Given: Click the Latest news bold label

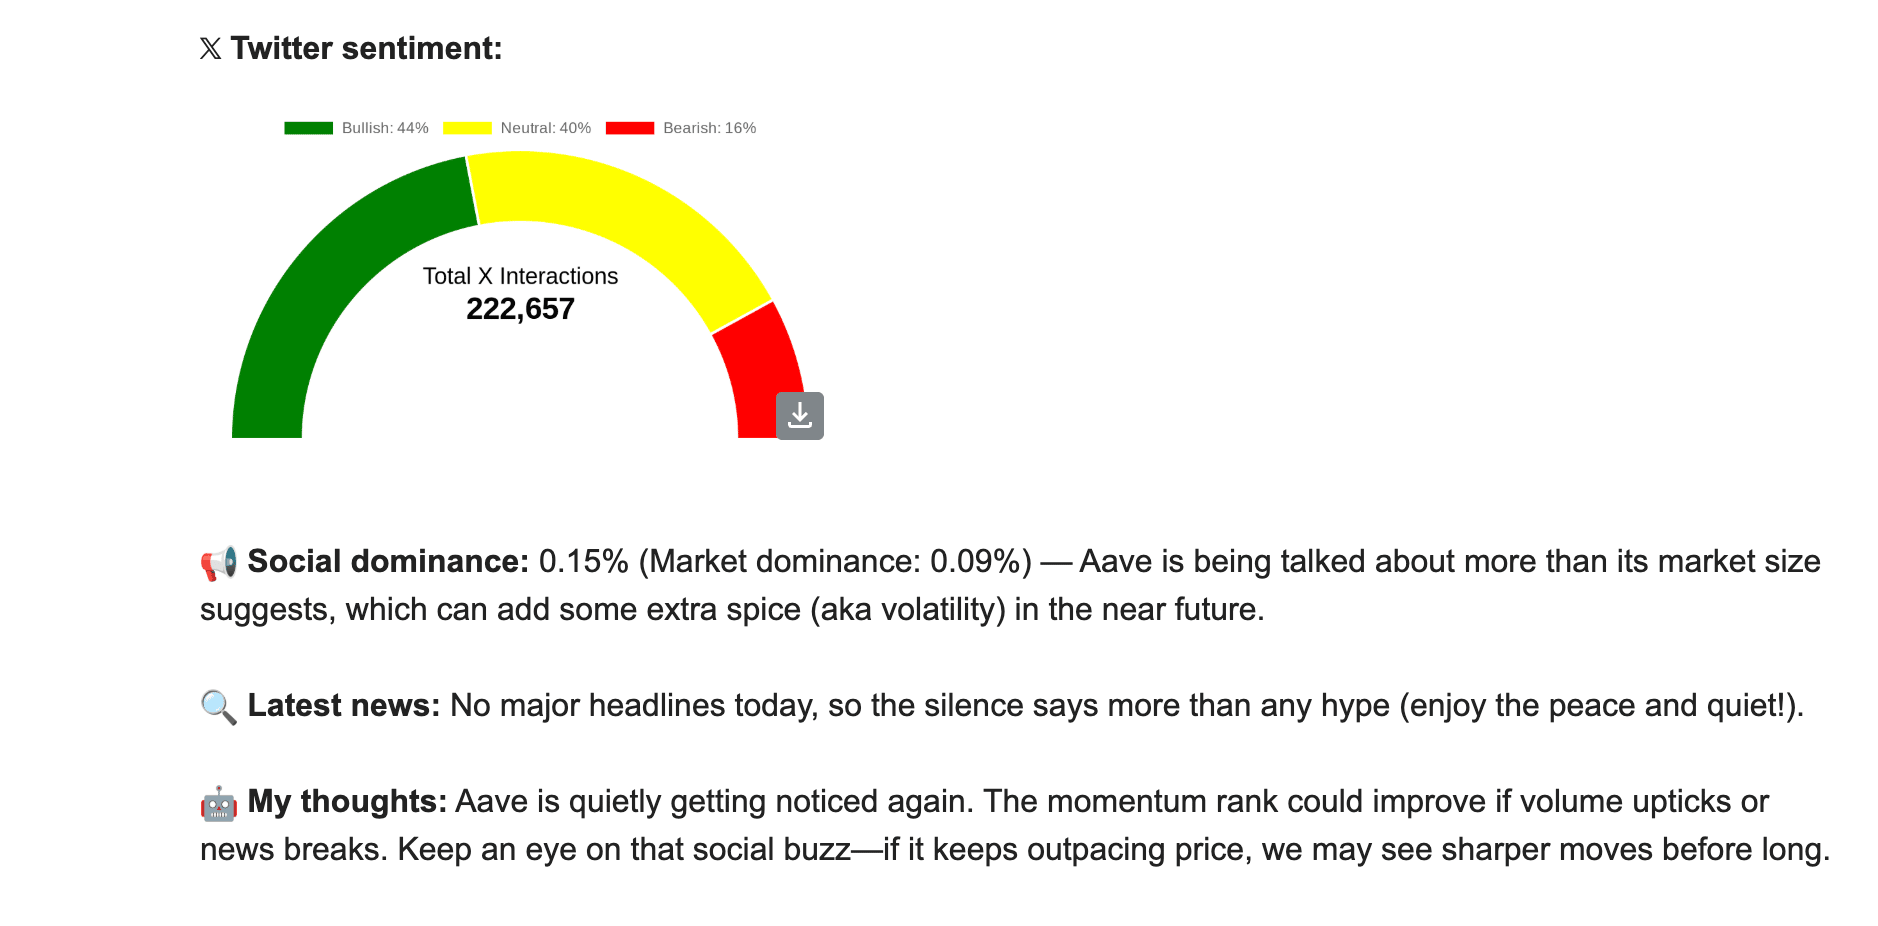Looking at the screenshot, I should click(x=344, y=706).
